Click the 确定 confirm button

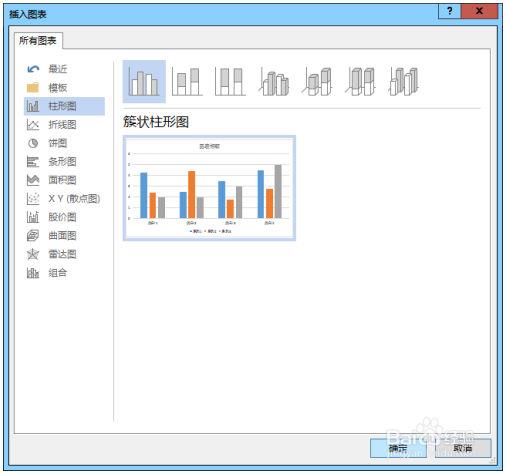[398, 448]
